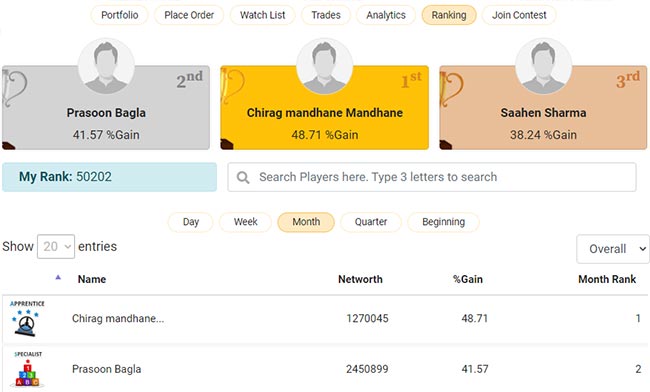Click Prasoon Bagla's avatar on the 2nd place card
This screenshot has height=392, width=650.
[106, 67]
